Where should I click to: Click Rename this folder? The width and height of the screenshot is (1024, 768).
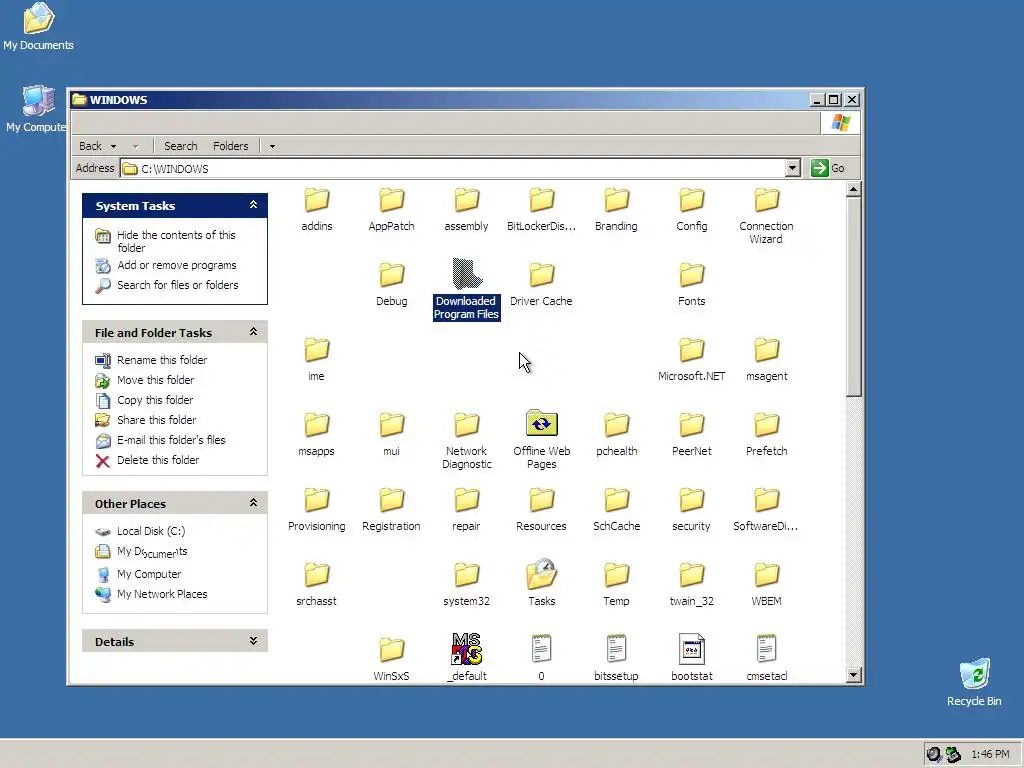(162, 360)
